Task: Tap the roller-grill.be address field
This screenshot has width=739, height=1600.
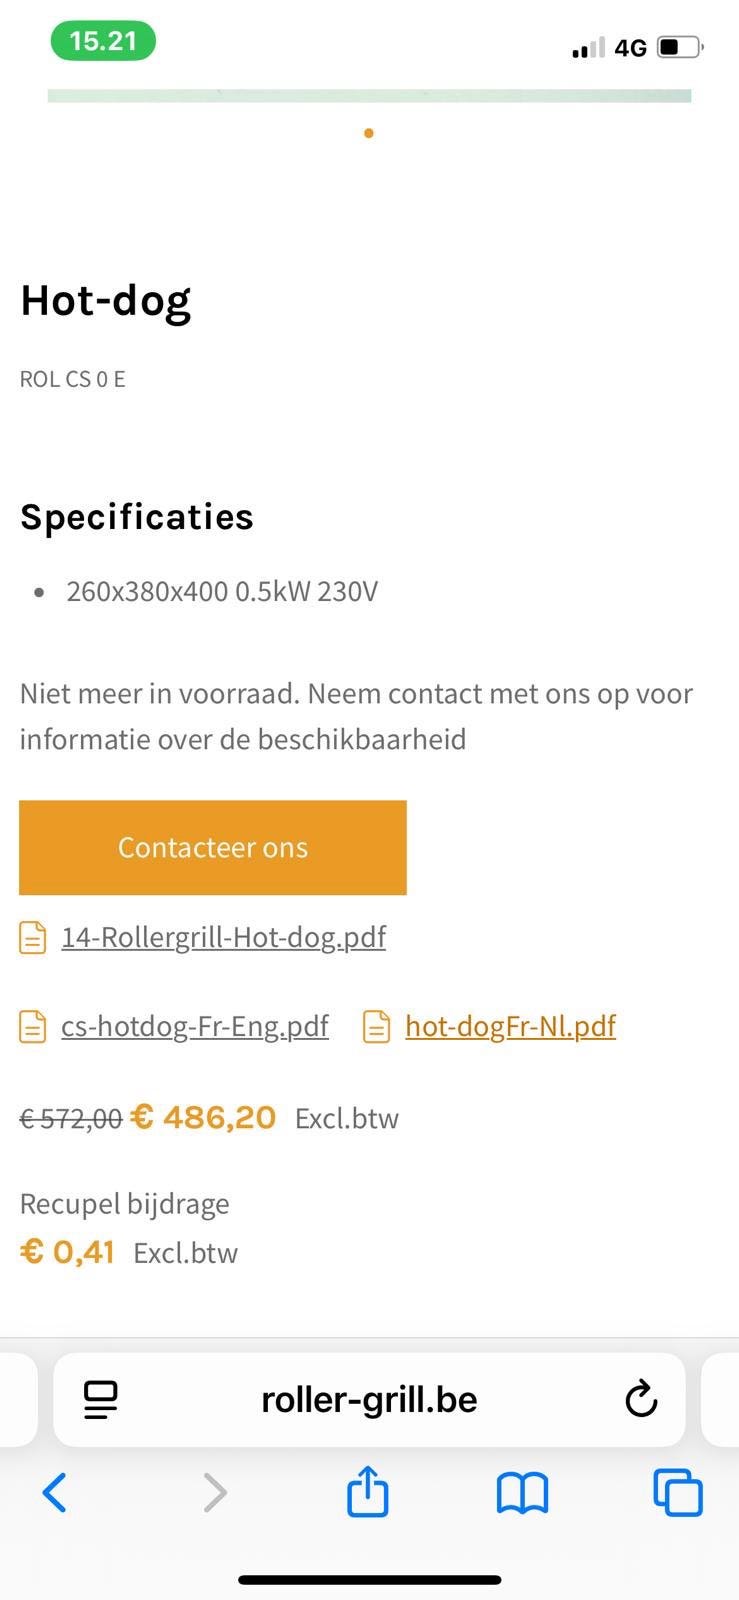Action: pyautogui.click(x=369, y=1400)
